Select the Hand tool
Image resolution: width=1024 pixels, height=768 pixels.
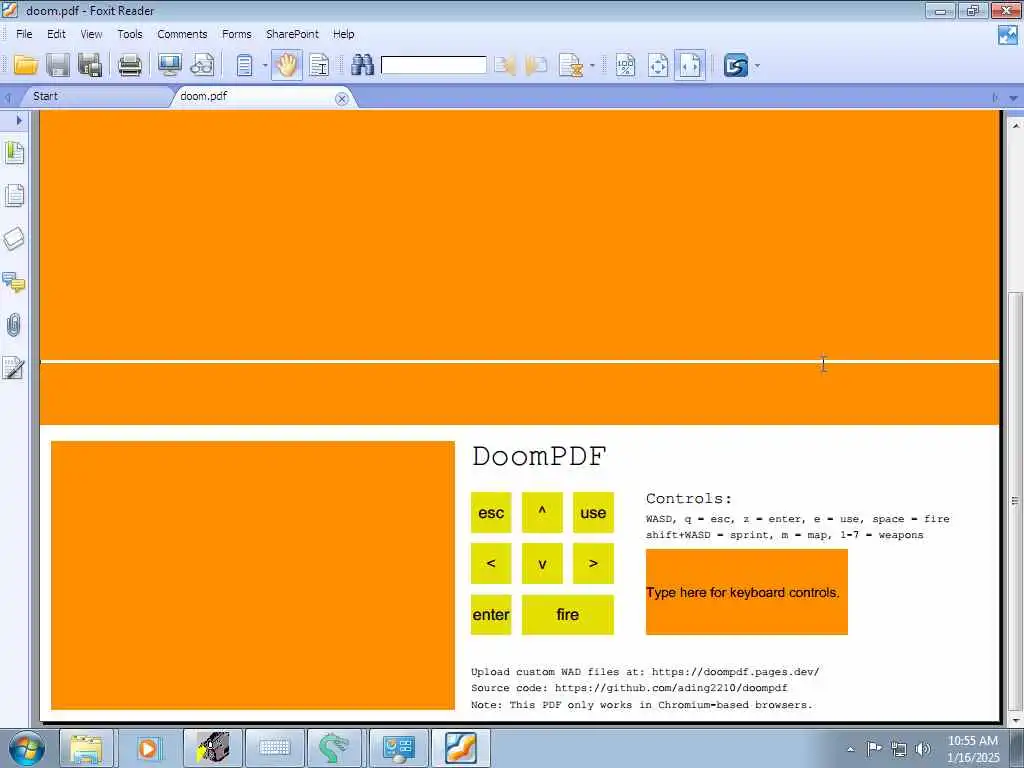[x=287, y=65]
